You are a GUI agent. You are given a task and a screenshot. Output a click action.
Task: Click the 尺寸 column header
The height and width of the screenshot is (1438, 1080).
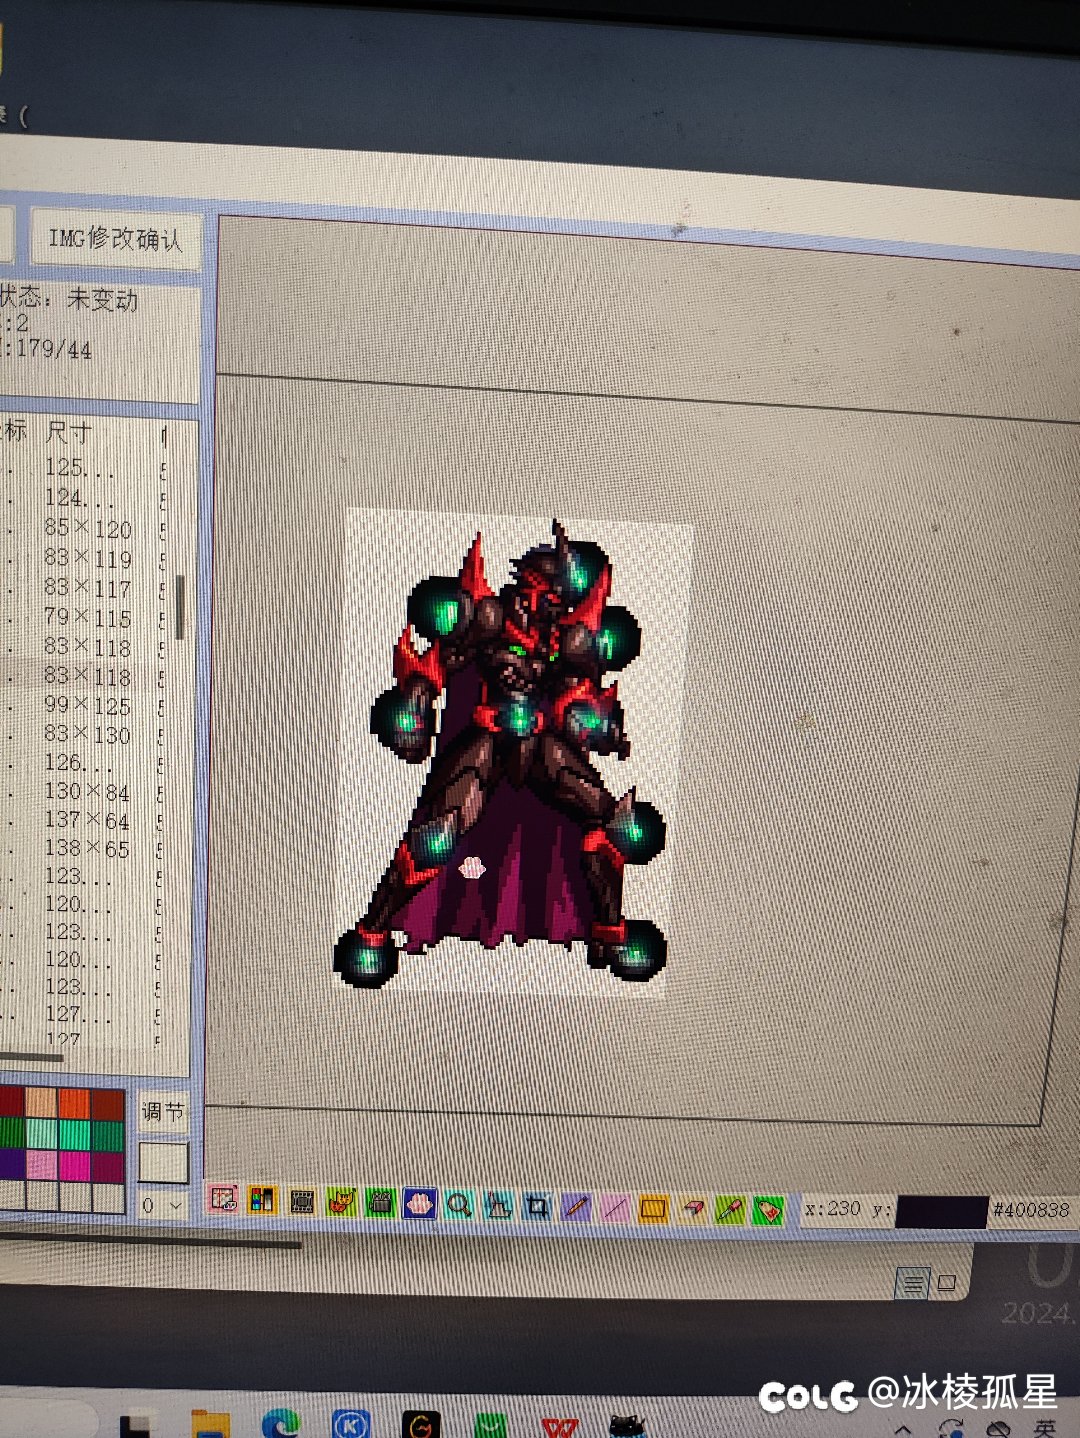68,433
